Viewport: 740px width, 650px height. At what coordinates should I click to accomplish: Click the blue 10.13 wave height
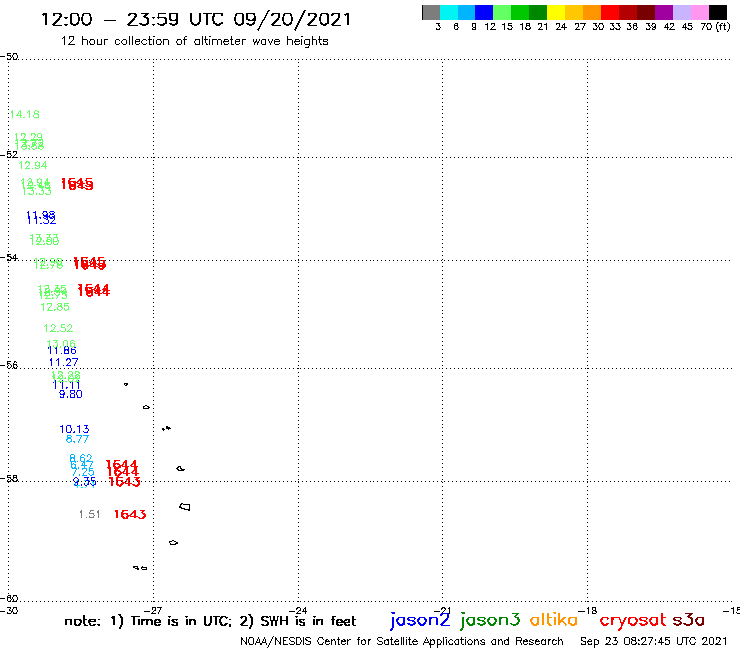(74, 429)
